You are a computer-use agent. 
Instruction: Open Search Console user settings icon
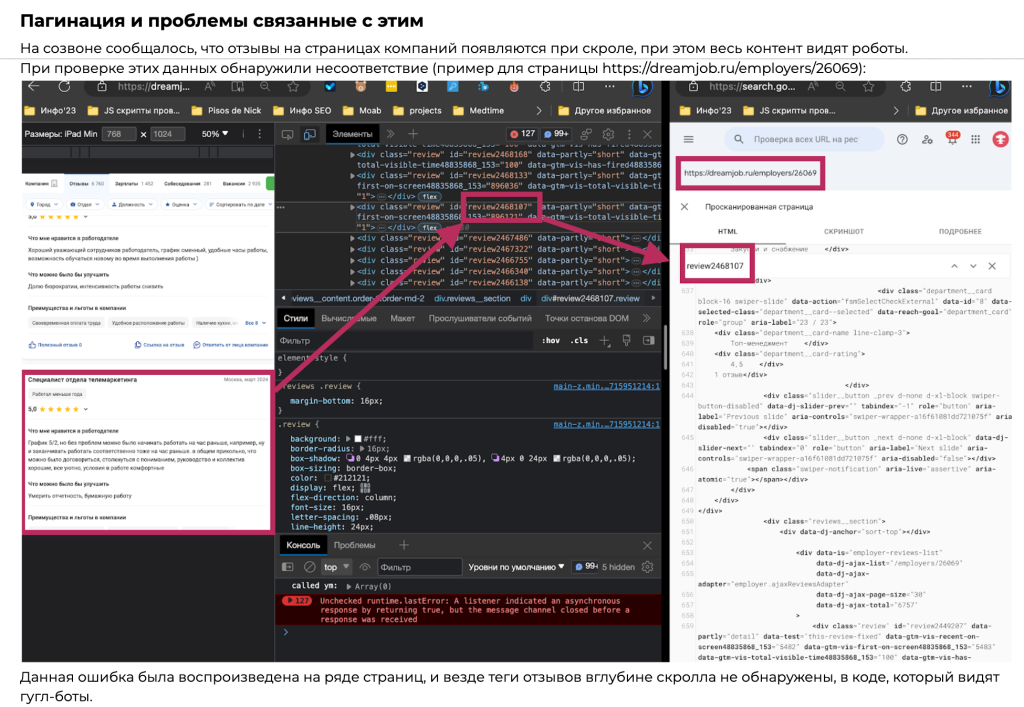pos(927,139)
